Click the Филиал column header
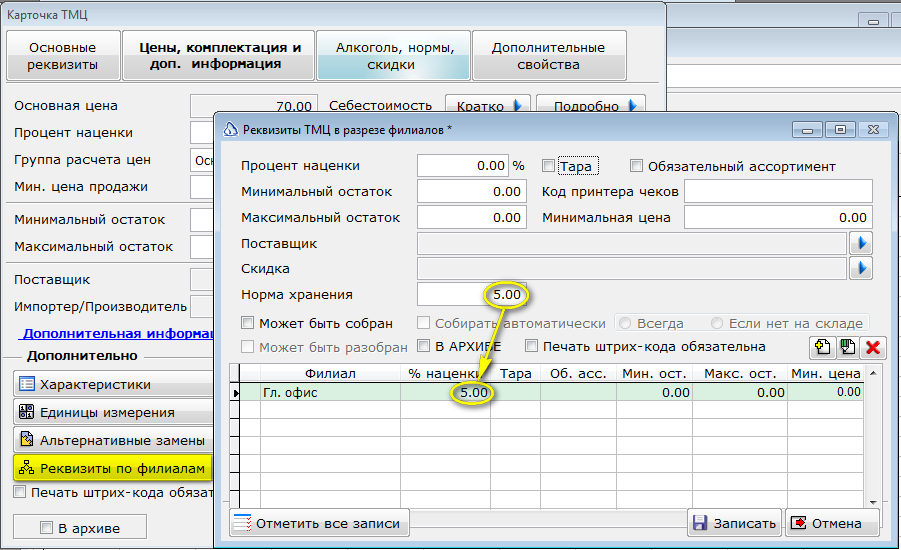 coord(330,374)
